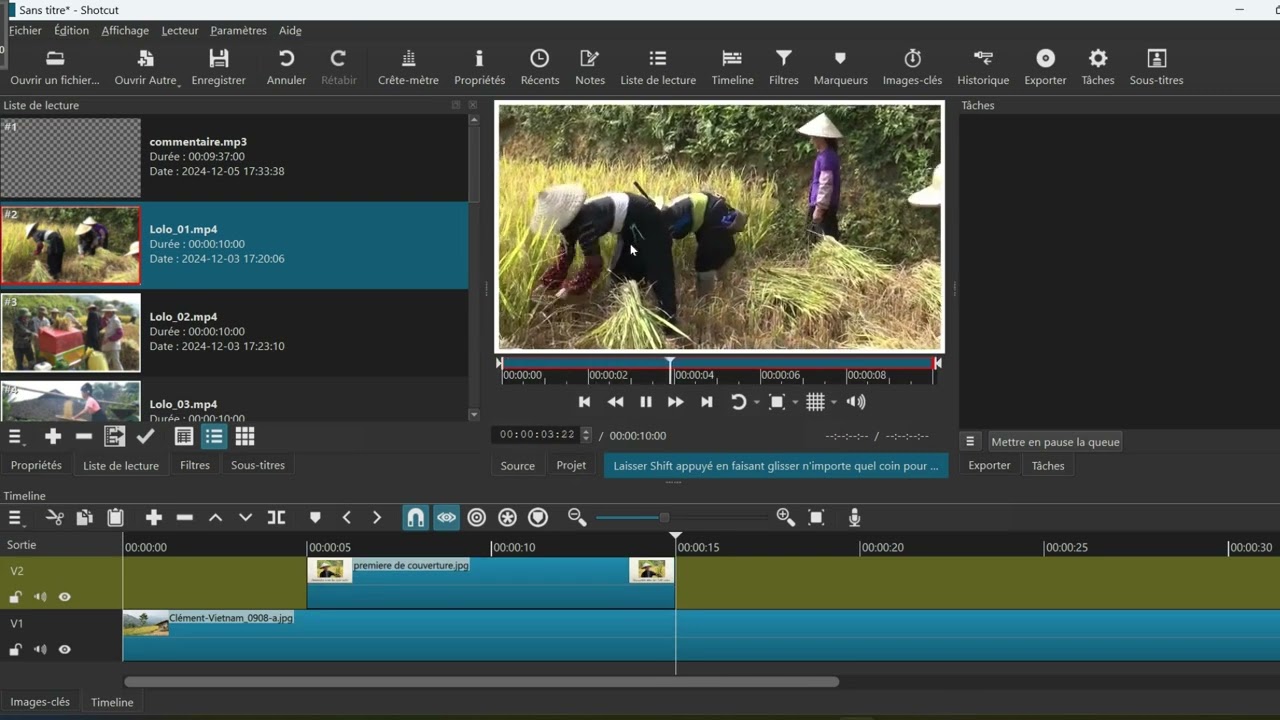Open the Marqueurs panel from toolbar
The width and height of the screenshot is (1280, 720).
pyautogui.click(x=840, y=67)
